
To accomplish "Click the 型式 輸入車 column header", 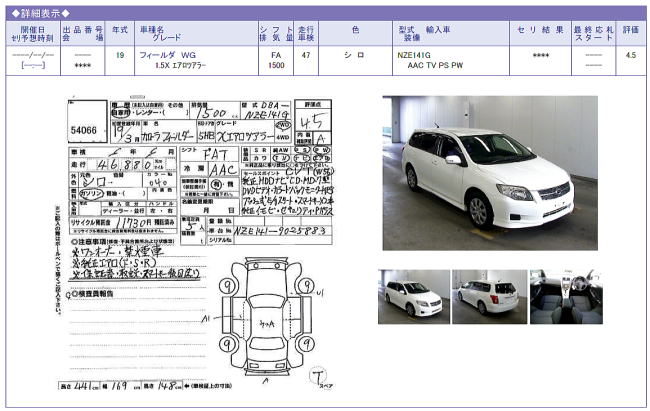I will coord(451,34).
